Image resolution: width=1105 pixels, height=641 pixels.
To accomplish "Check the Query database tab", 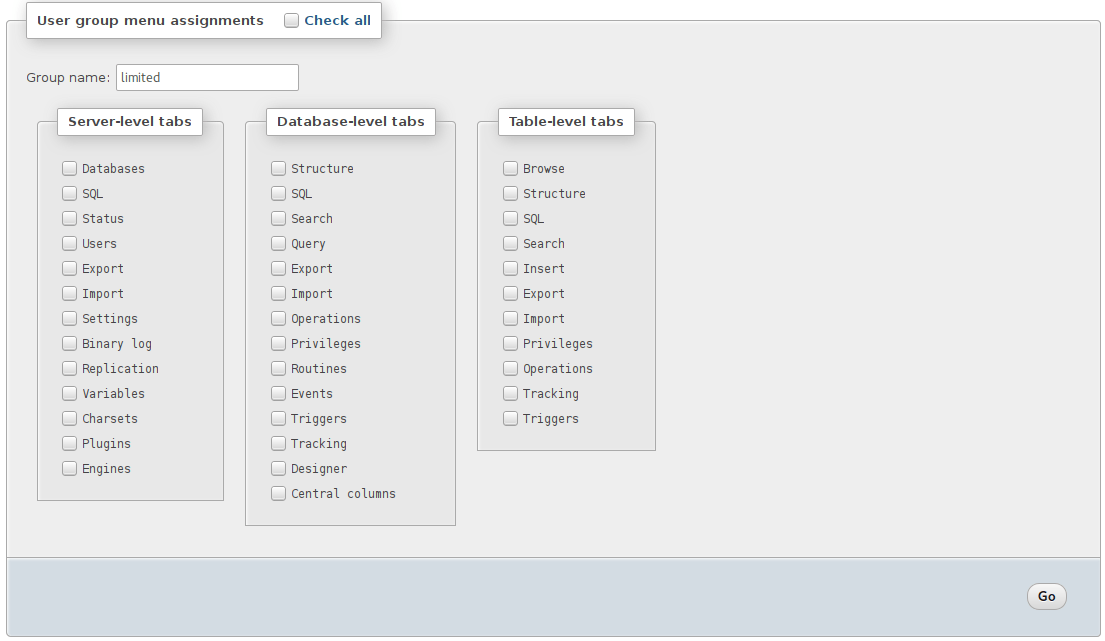I will click(278, 243).
